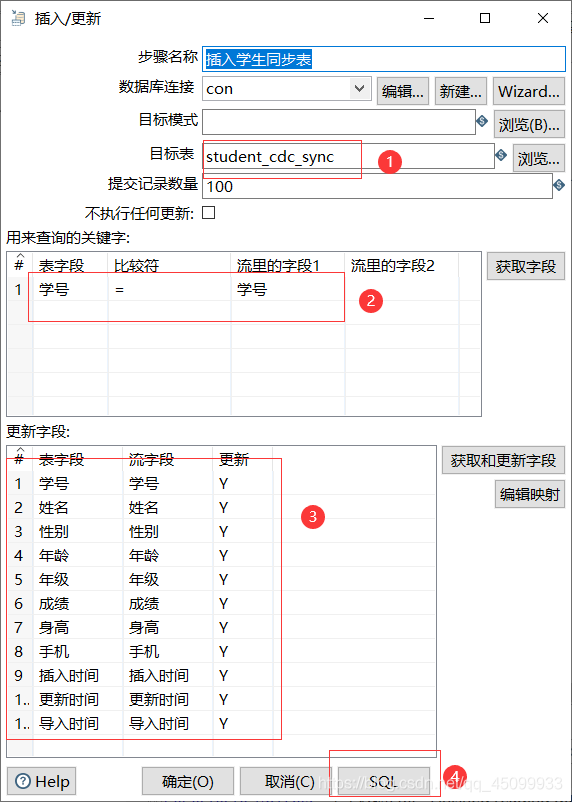Select the 学号 key table field cell

[x=70, y=289]
